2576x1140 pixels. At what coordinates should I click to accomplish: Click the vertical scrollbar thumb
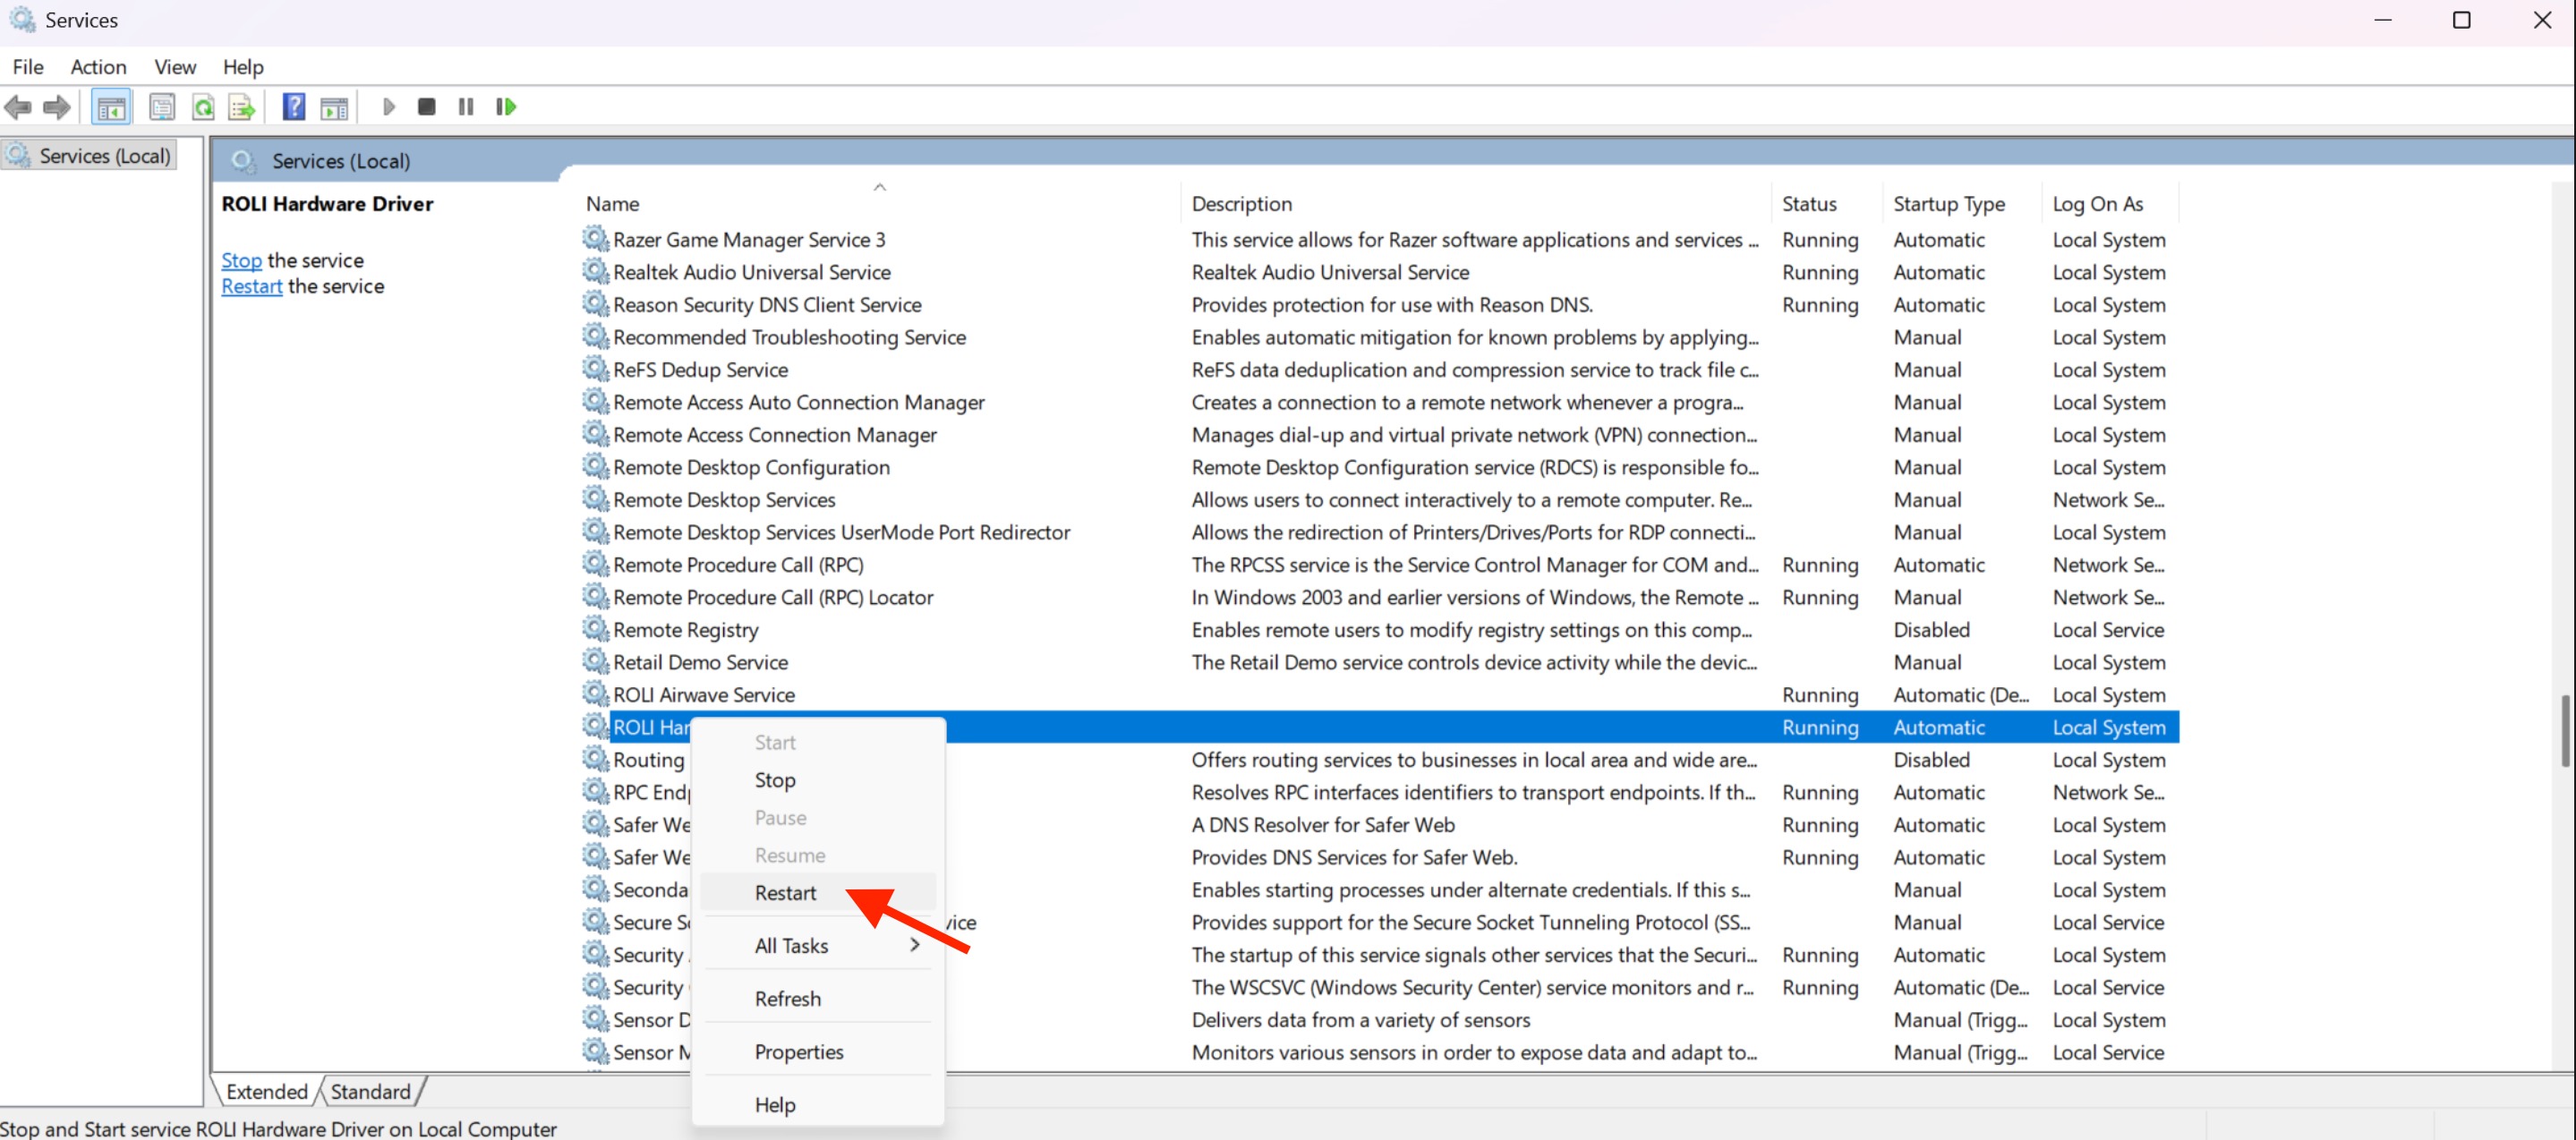(x=2564, y=730)
